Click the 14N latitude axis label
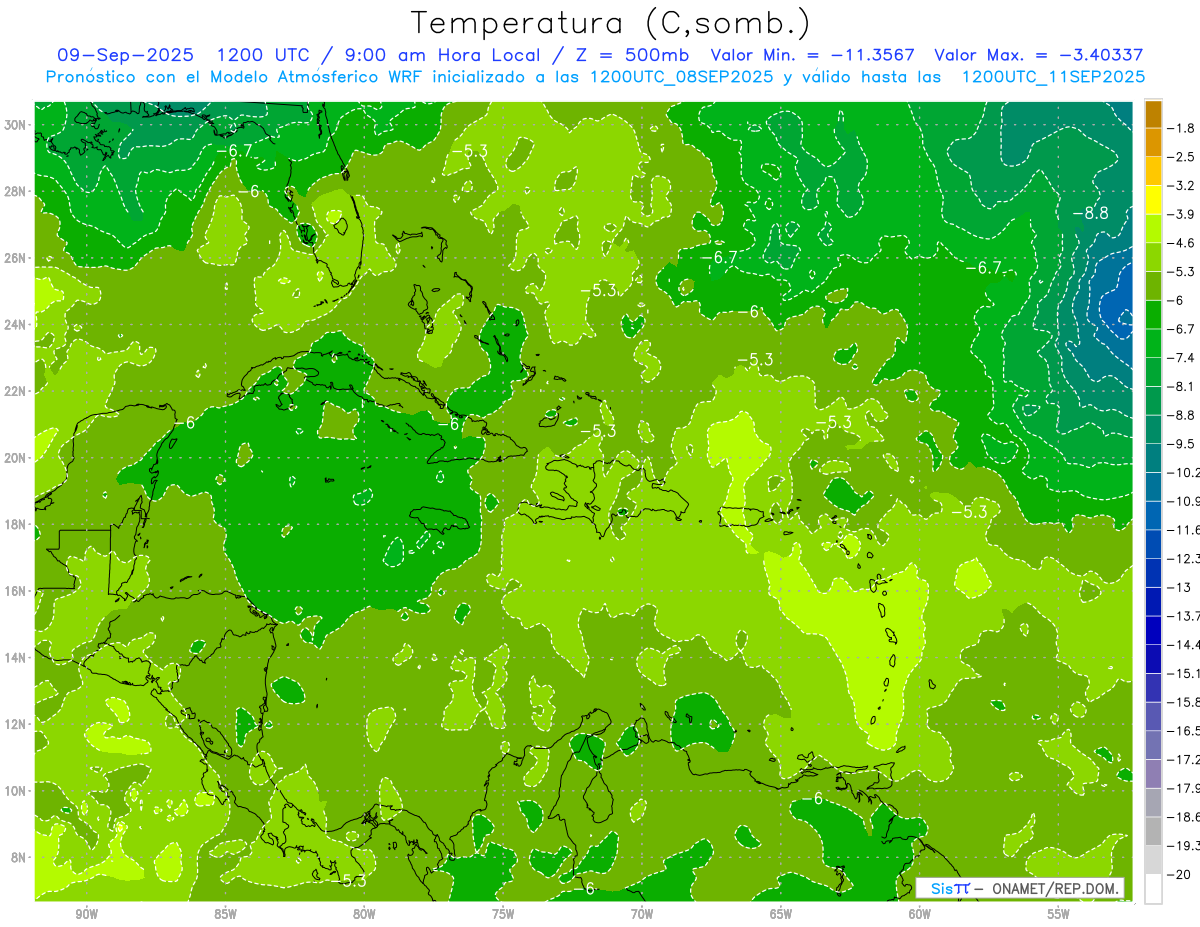Image resolution: width=1200 pixels, height=927 pixels. [17, 658]
